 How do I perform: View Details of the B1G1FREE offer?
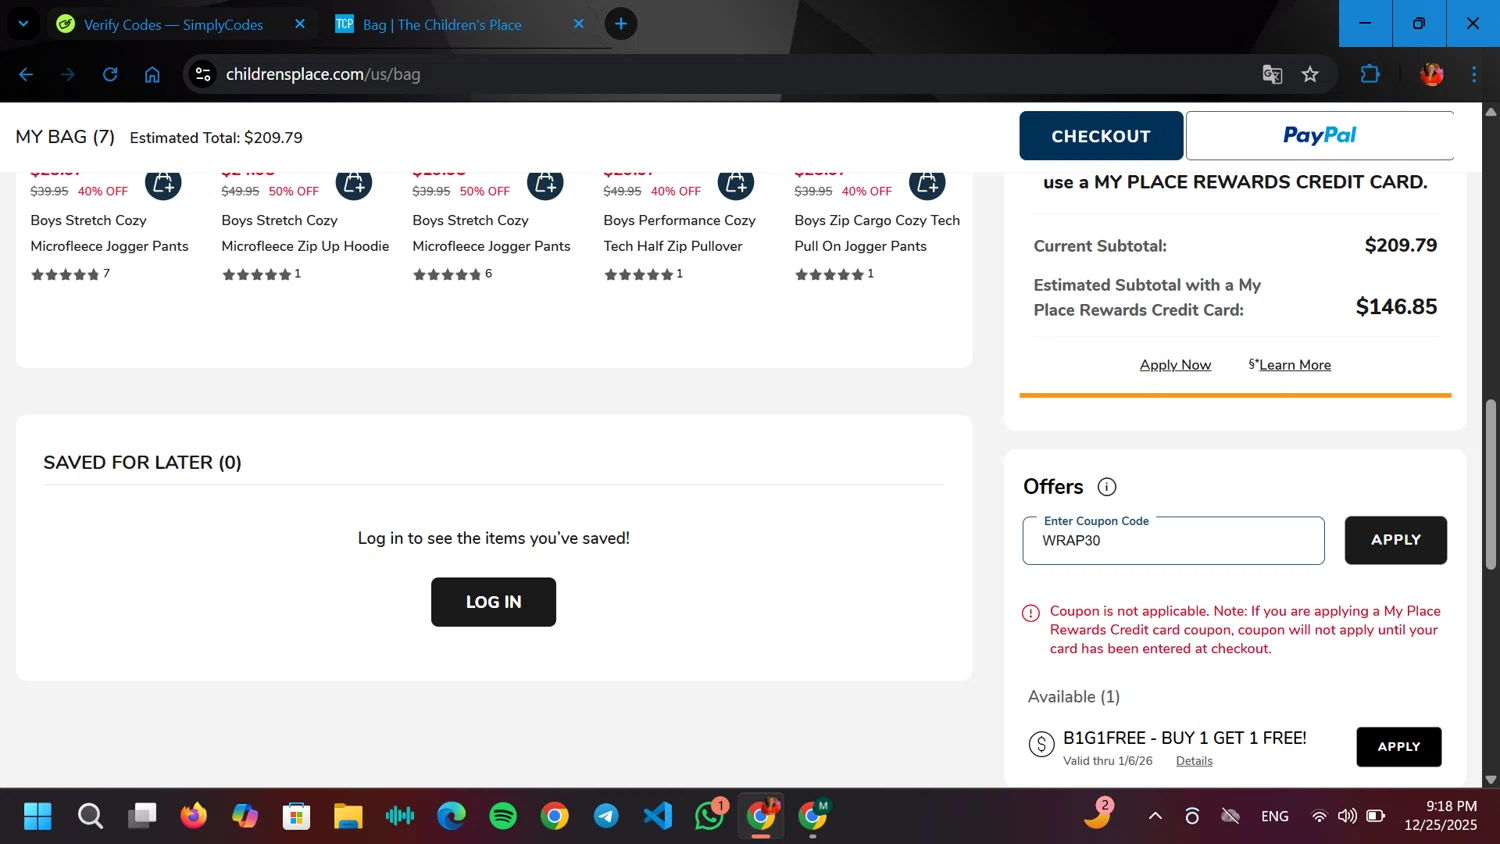[1194, 761]
